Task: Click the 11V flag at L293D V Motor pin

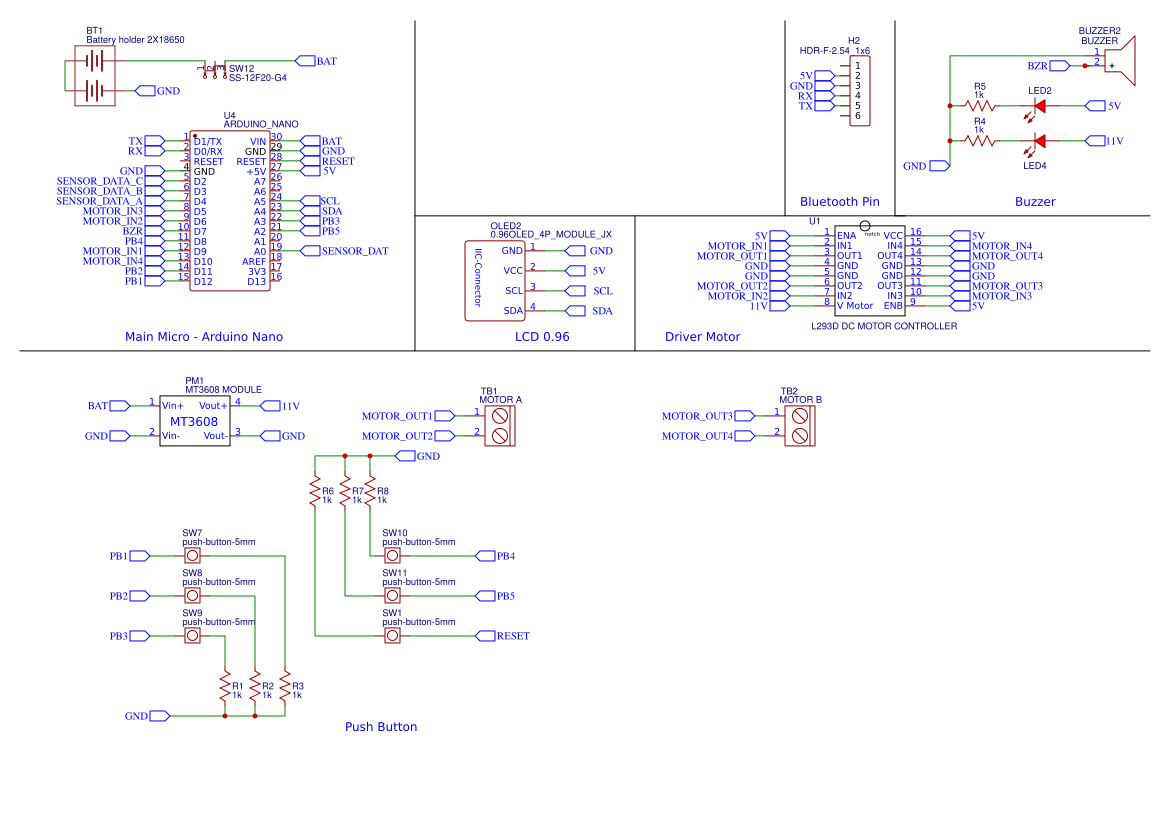Action: point(769,306)
